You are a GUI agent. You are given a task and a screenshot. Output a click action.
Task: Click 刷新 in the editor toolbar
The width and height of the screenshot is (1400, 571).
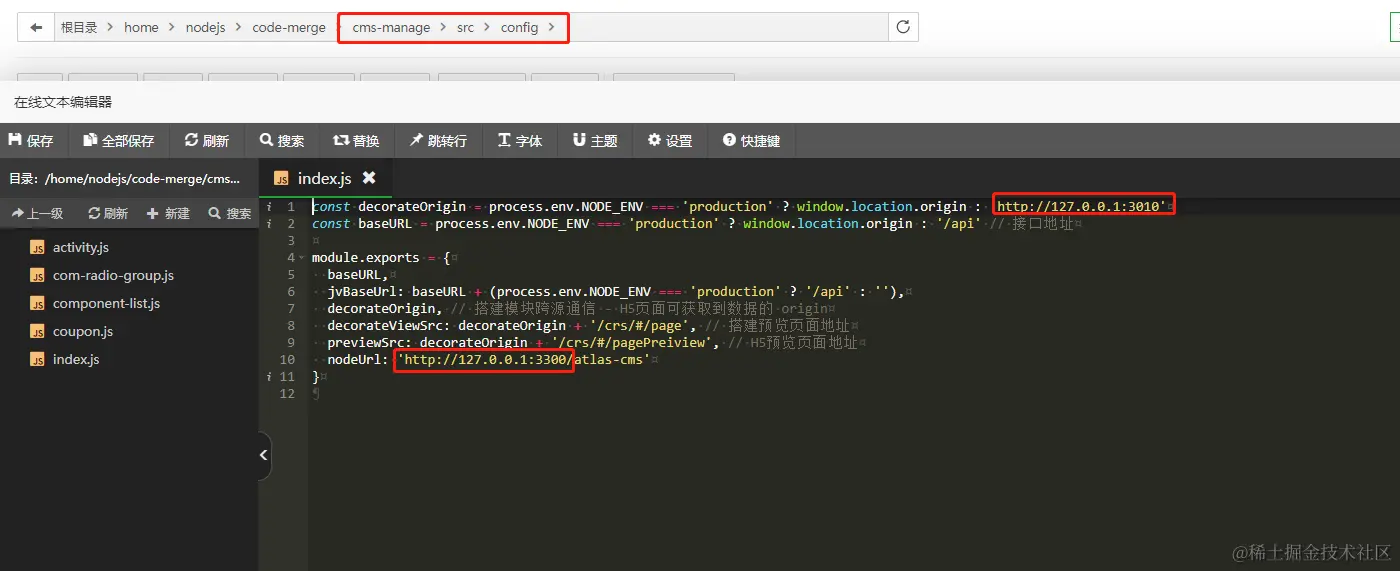tap(207, 141)
